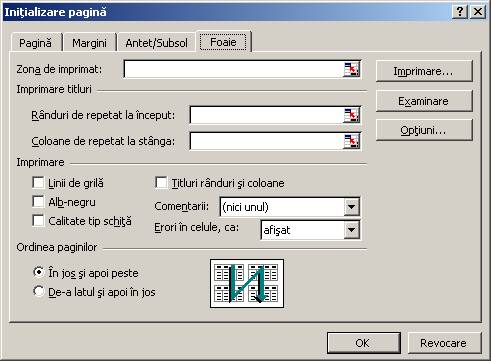This screenshot has height=361, width=491.
Task: Click range selector icon for Zona de imprimat
Action: (351, 69)
